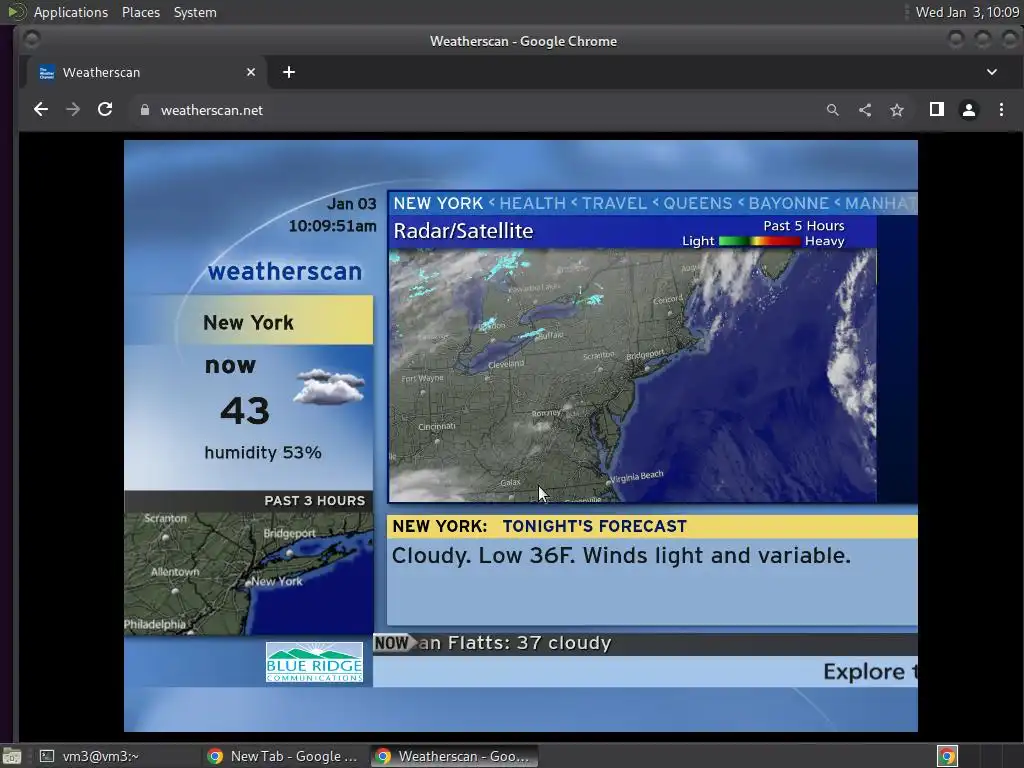Bookmark this page with the star icon

pyautogui.click(x=897, y=110)
